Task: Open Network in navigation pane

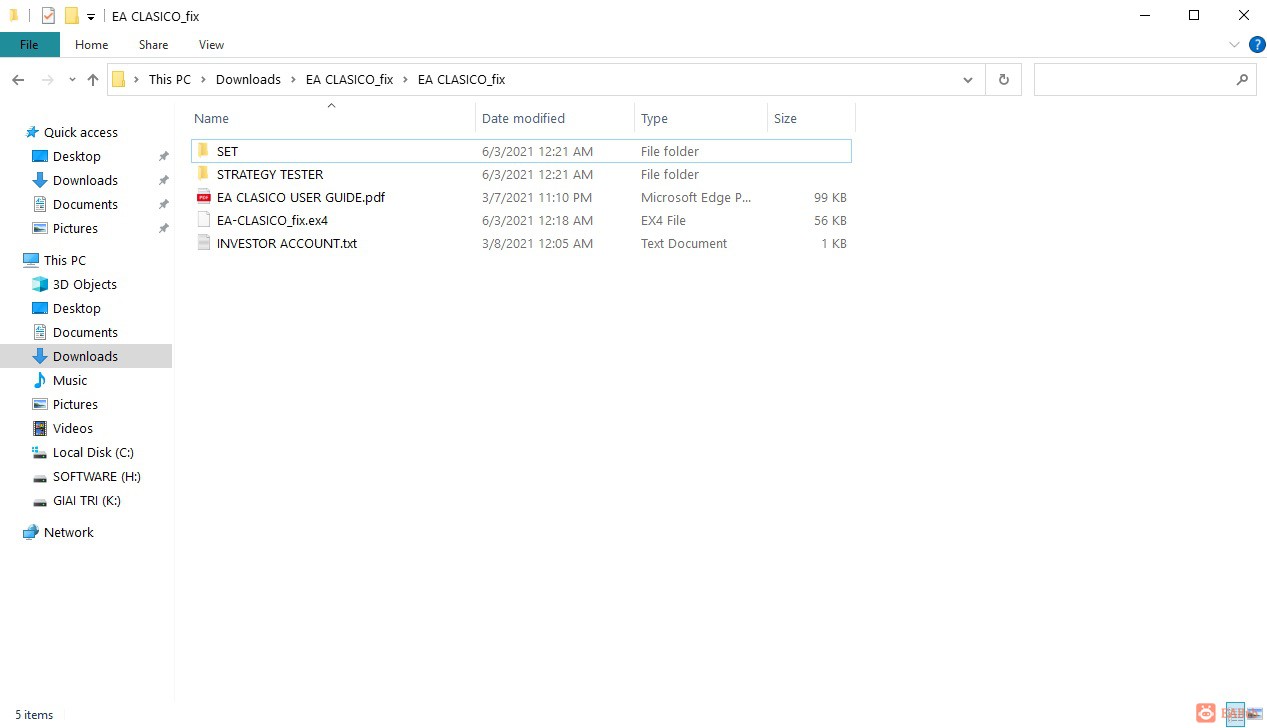Action: [69, 532]
